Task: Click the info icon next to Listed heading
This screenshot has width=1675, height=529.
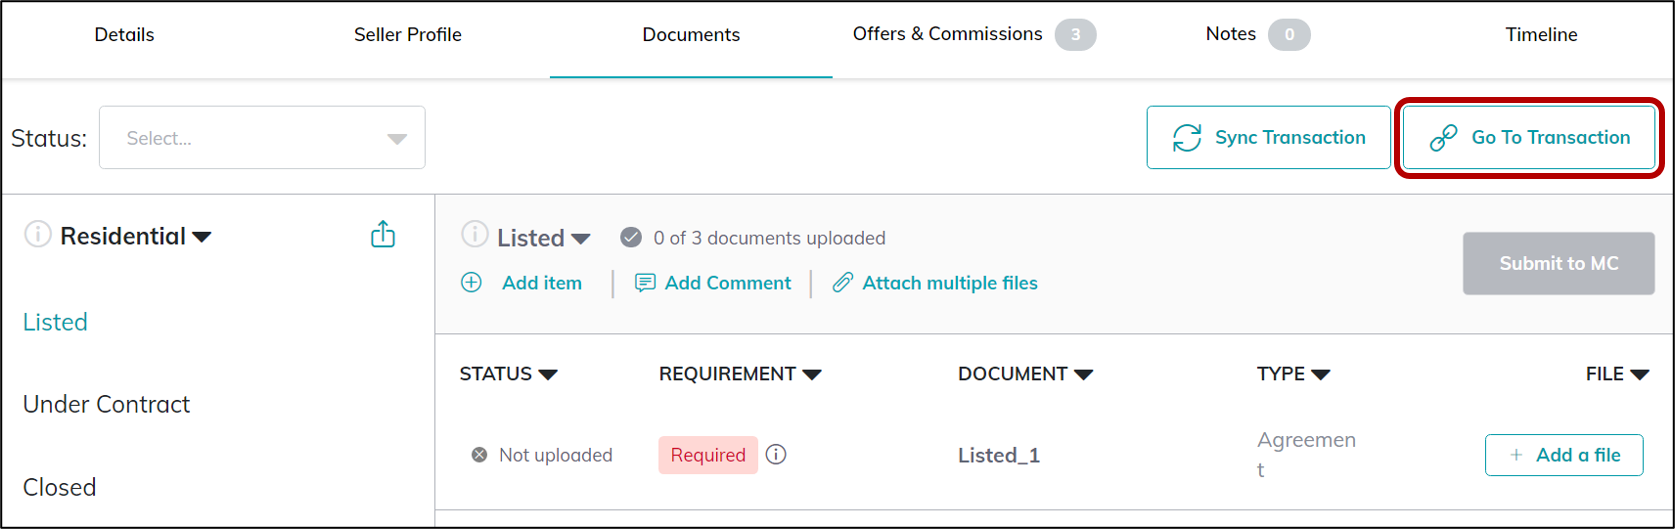Action: (474, 236)
